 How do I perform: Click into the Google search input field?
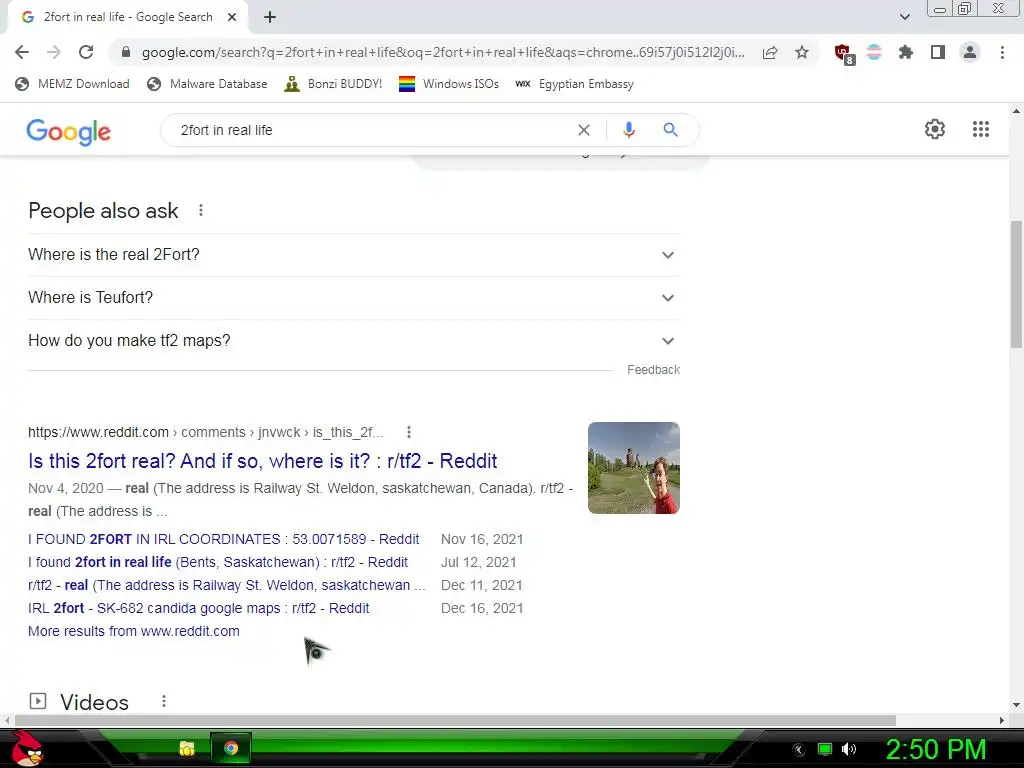[372, 130]
